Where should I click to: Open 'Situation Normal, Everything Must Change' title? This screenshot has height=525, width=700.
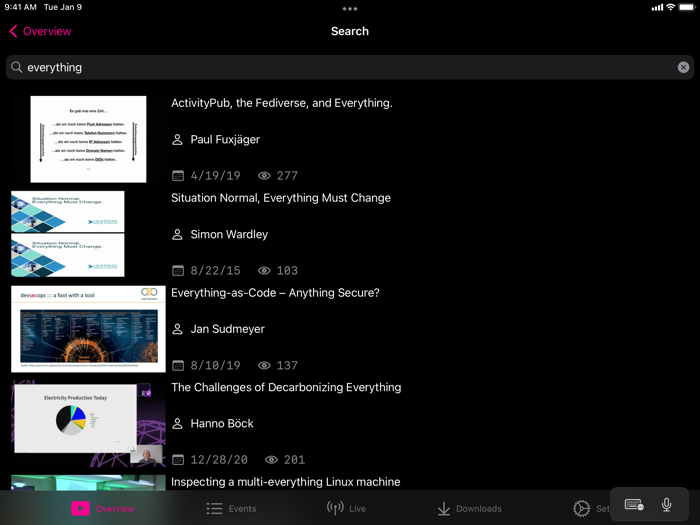pos(281,198)
